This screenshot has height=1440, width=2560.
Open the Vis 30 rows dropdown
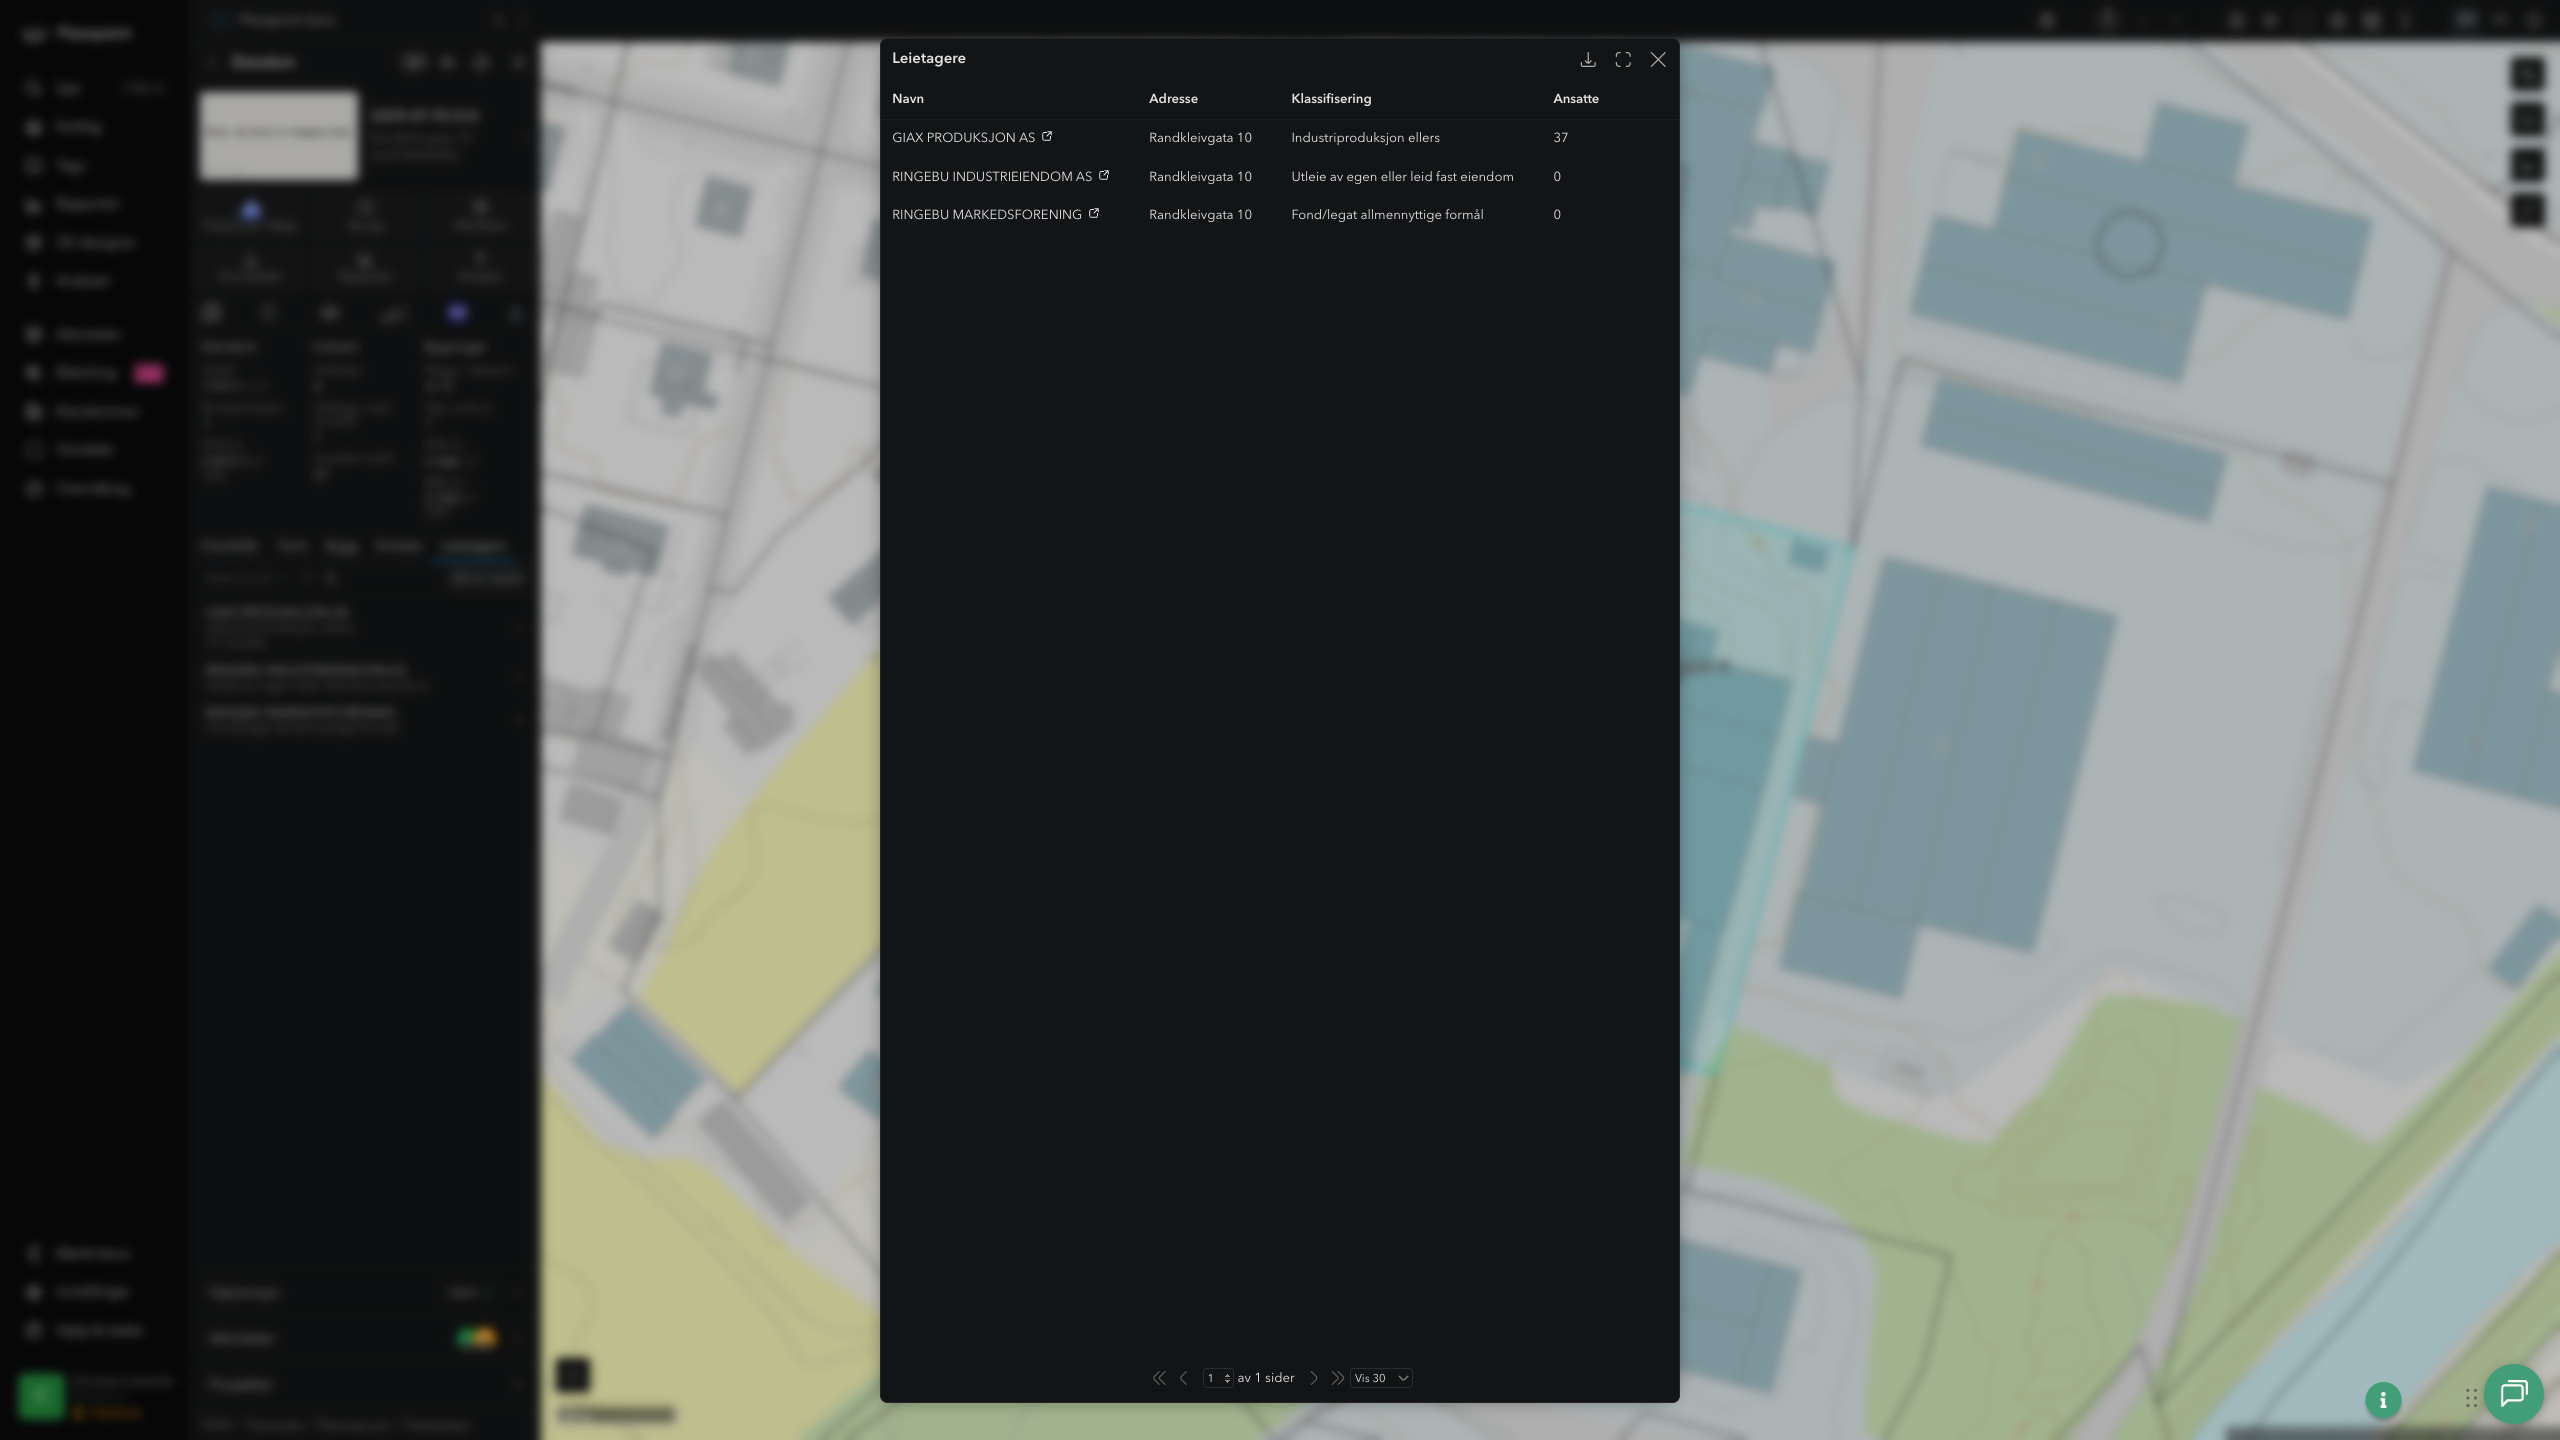tap(1381, 1378)
